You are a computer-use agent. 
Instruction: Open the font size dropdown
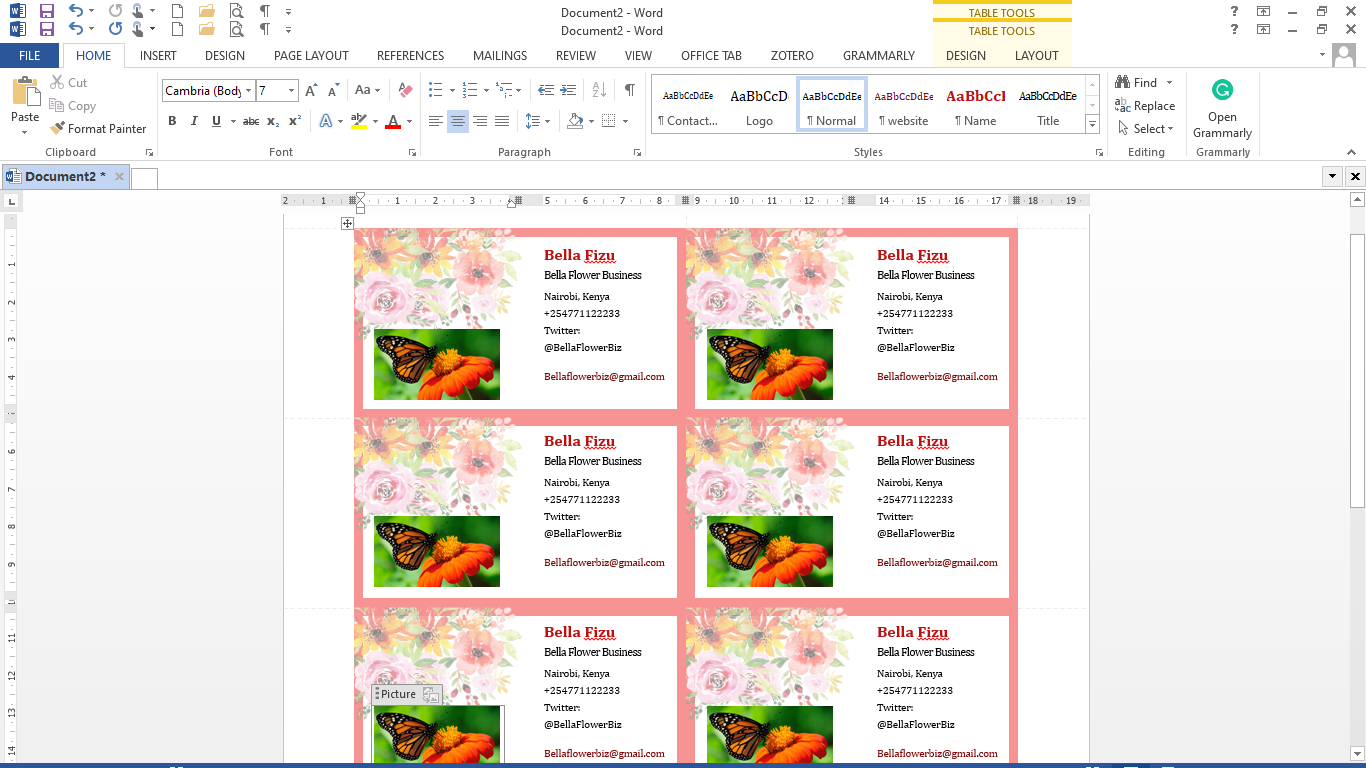point(289,90)
